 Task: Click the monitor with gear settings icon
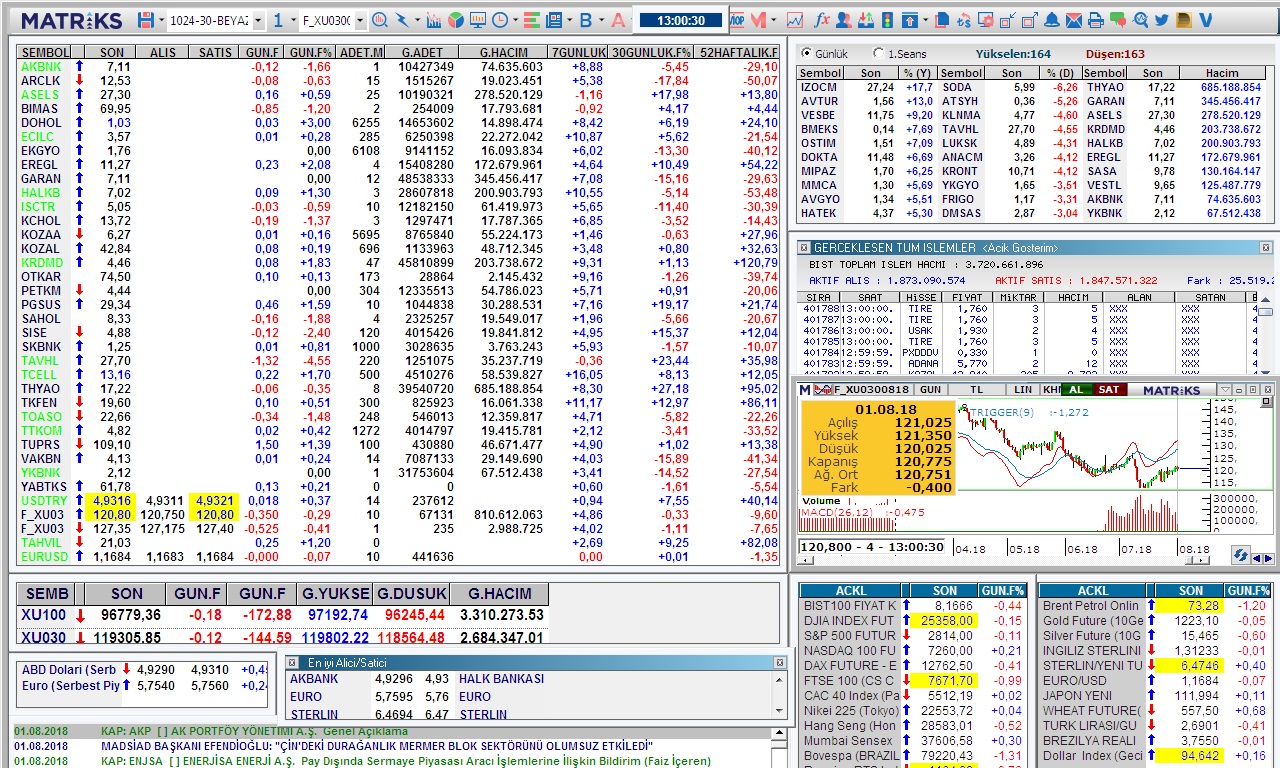[x=986, y=20]
